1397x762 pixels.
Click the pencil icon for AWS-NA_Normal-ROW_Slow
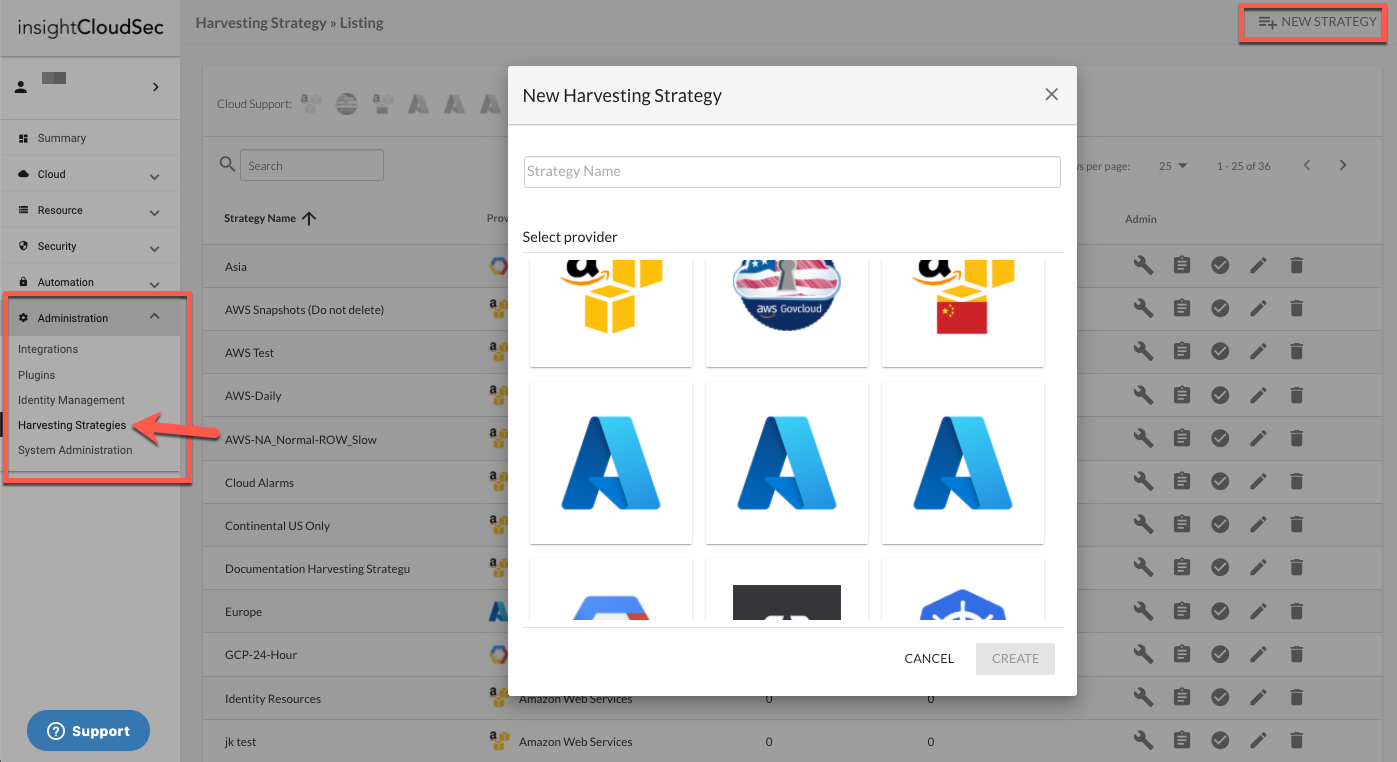[1258, 438]
